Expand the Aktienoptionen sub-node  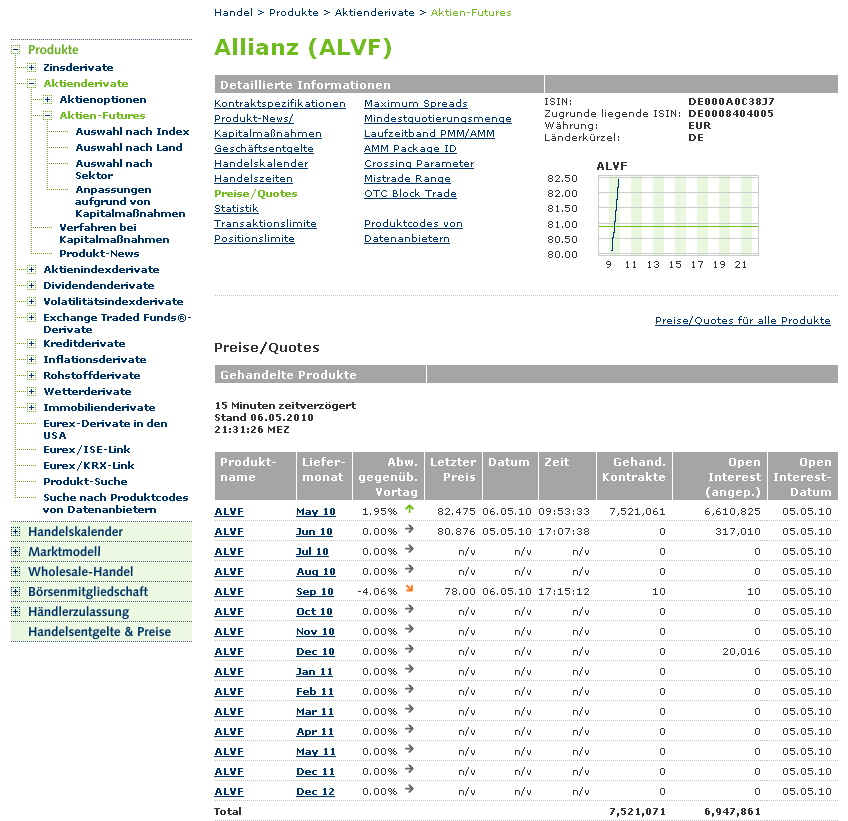click(x=48, y=100)
